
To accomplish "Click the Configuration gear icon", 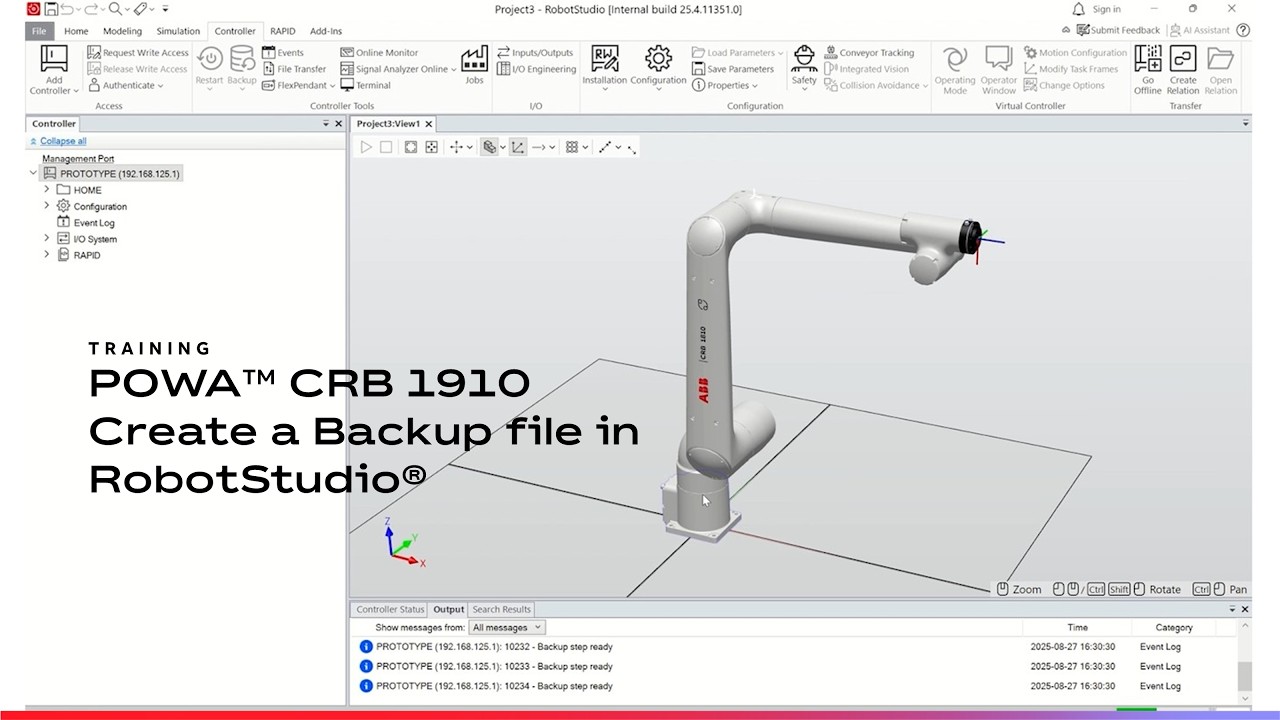I will point(658,58).
